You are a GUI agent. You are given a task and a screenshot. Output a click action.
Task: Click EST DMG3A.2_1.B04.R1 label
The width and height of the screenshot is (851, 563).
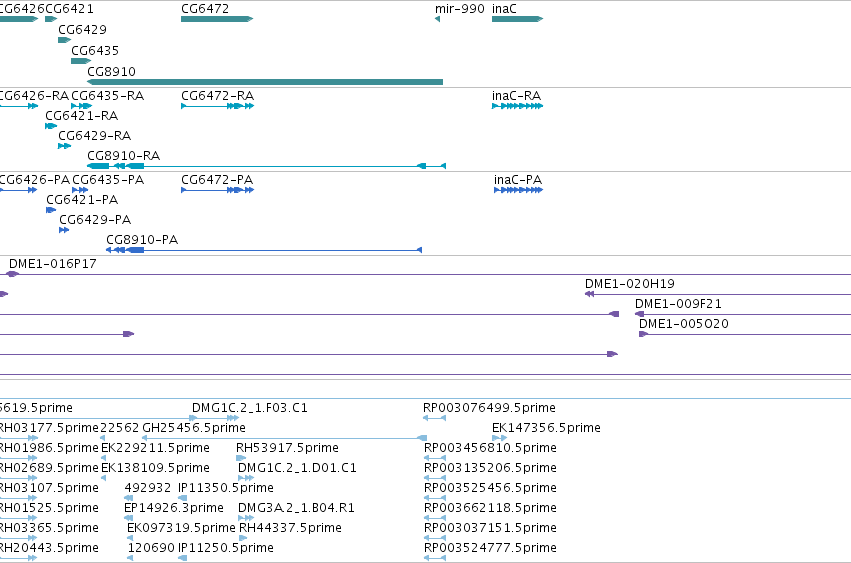296,508
